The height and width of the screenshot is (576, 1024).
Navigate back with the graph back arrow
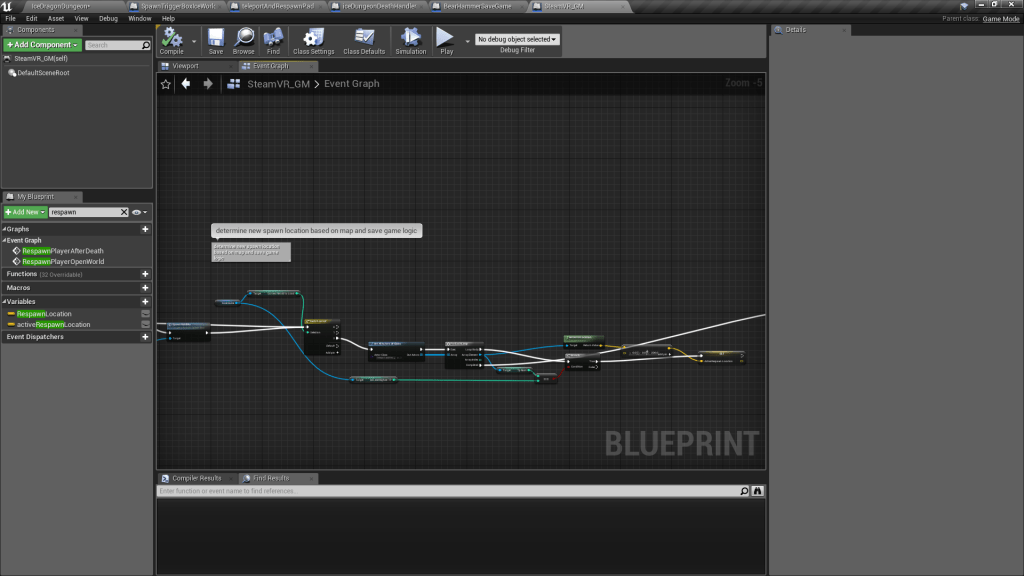click(186, 84)
